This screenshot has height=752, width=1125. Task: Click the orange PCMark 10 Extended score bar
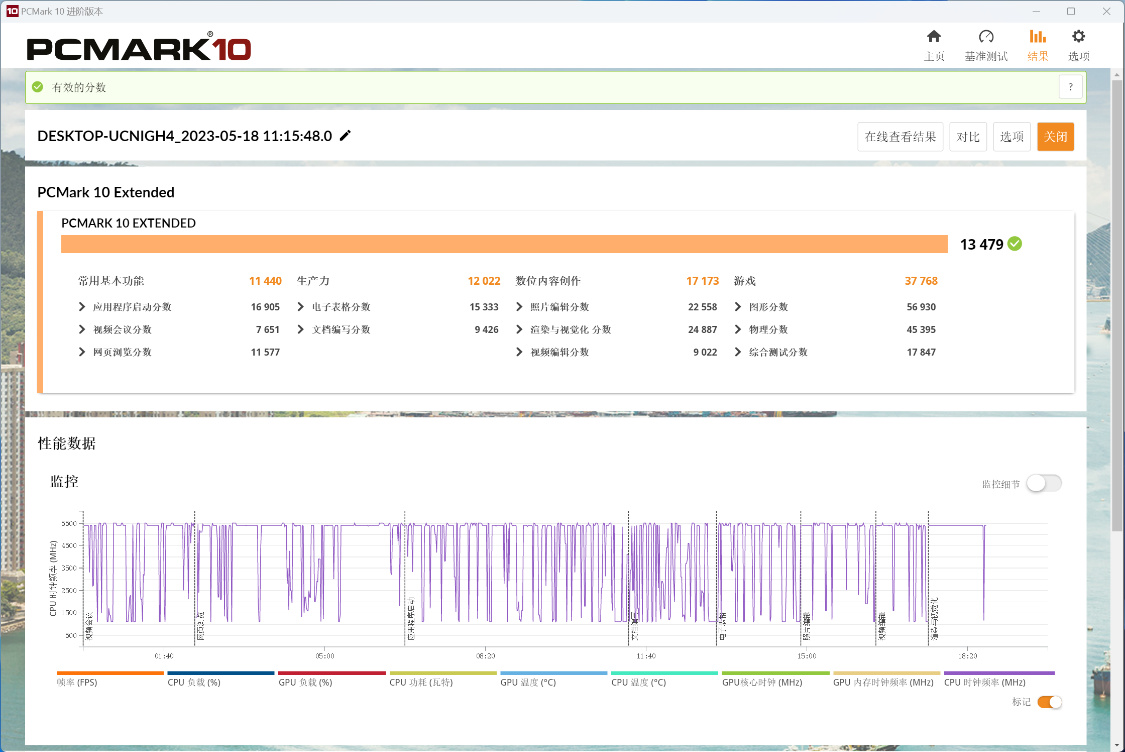(504, 244)
